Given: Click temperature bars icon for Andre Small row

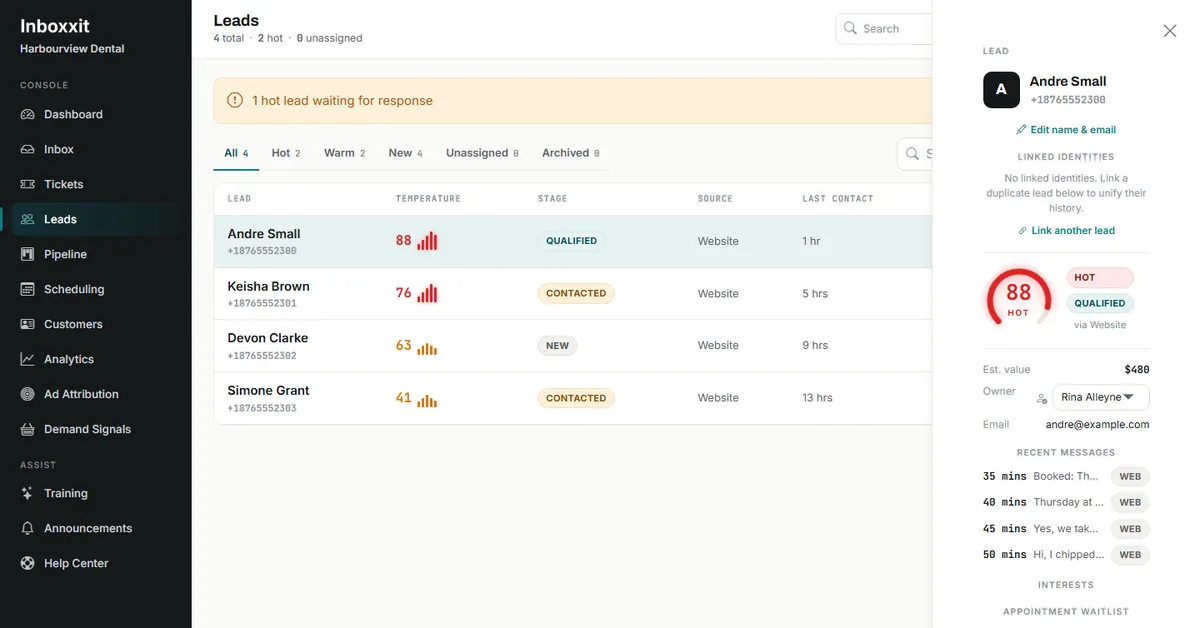Looking at the screenshot, I should click(427, 241).
